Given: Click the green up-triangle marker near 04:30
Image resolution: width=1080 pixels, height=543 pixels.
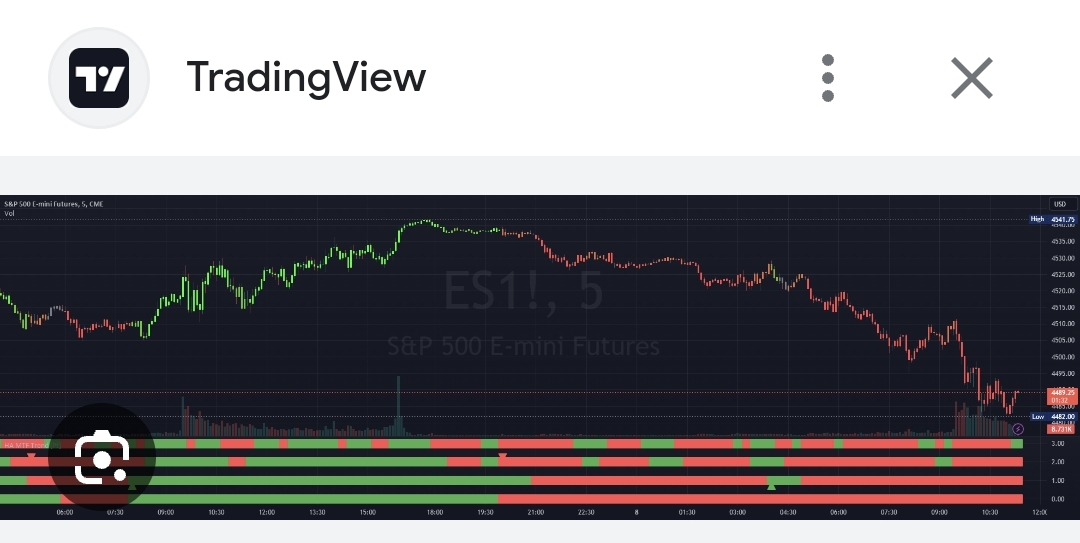Looking at the screenshot, I should (x=771, y=486).
